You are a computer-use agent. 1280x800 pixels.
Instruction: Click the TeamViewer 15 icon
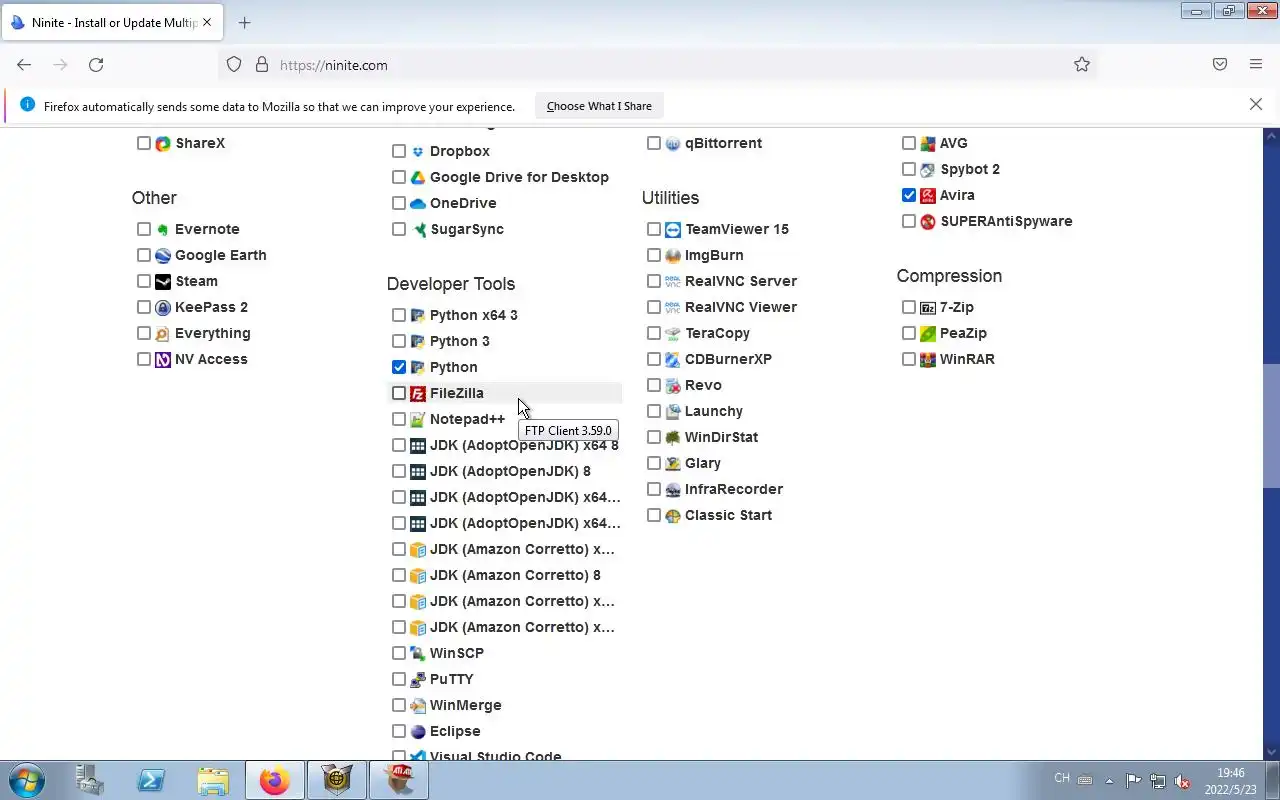pos(673,229)
